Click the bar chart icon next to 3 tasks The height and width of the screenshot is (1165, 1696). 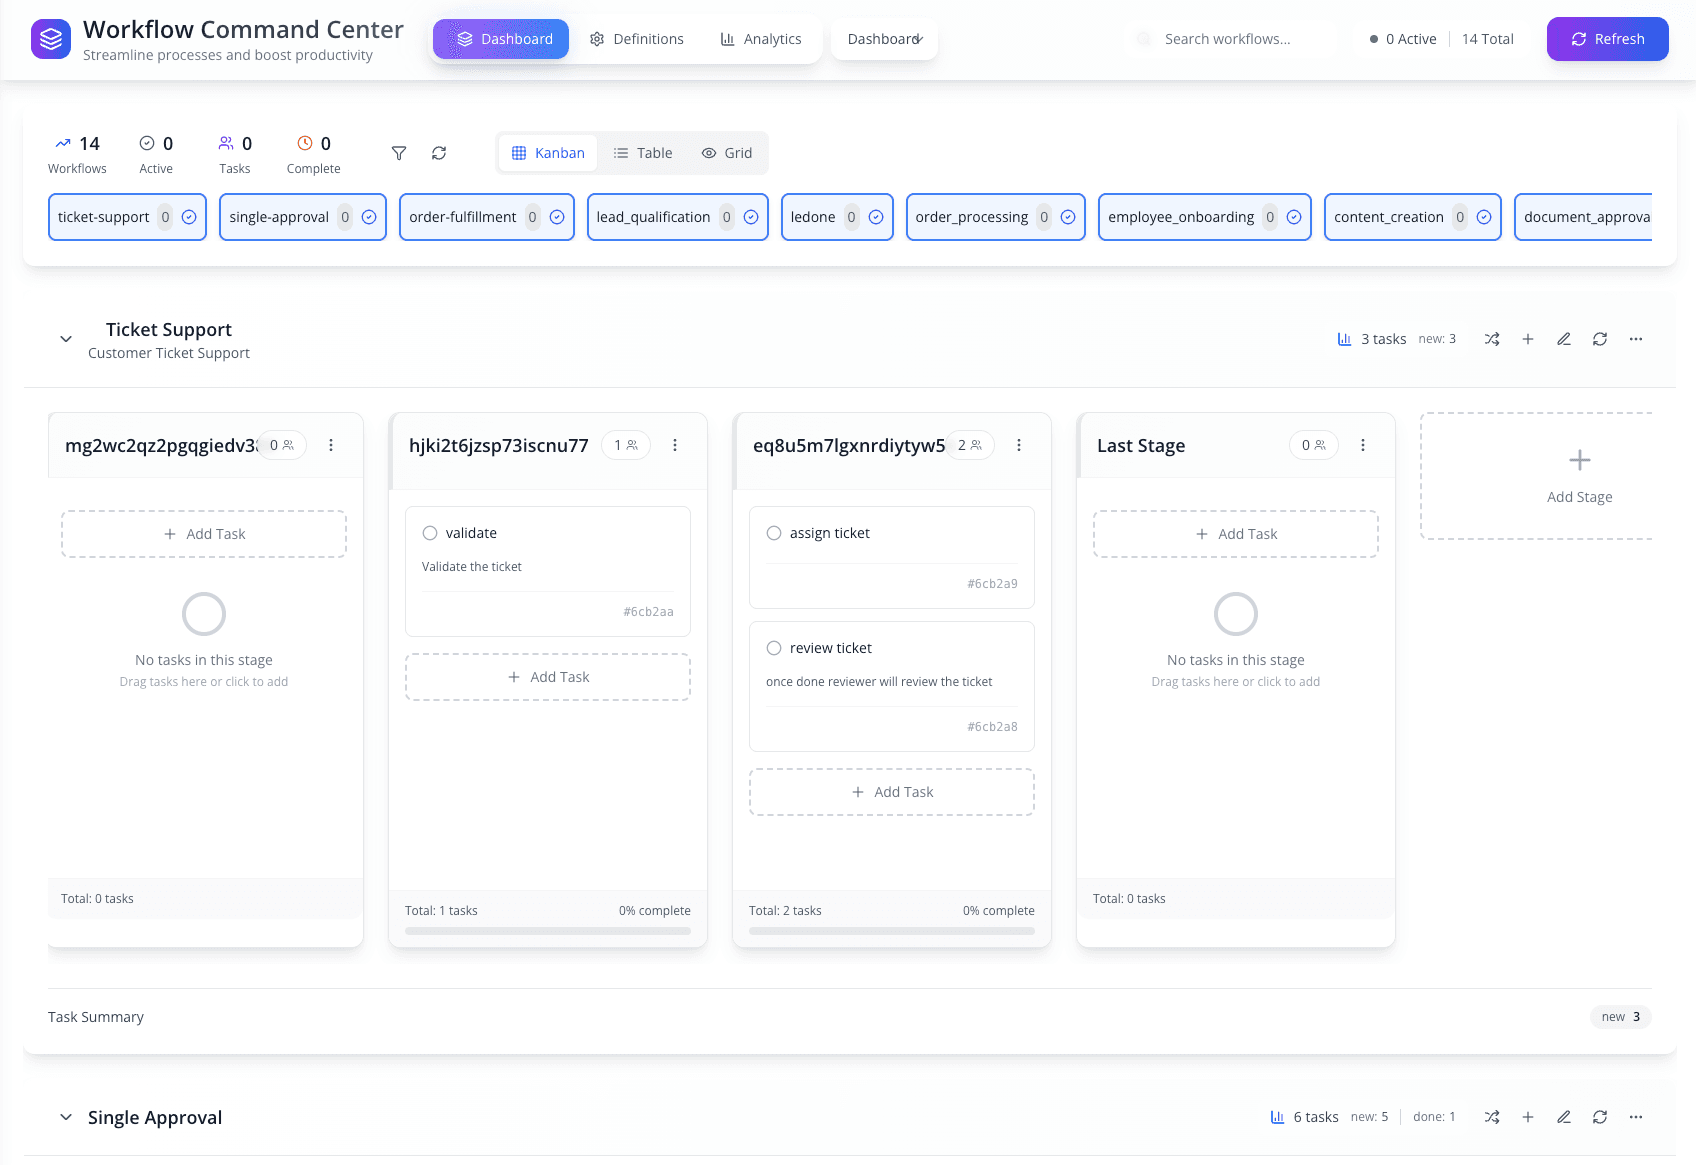[x=1343, y=339]
